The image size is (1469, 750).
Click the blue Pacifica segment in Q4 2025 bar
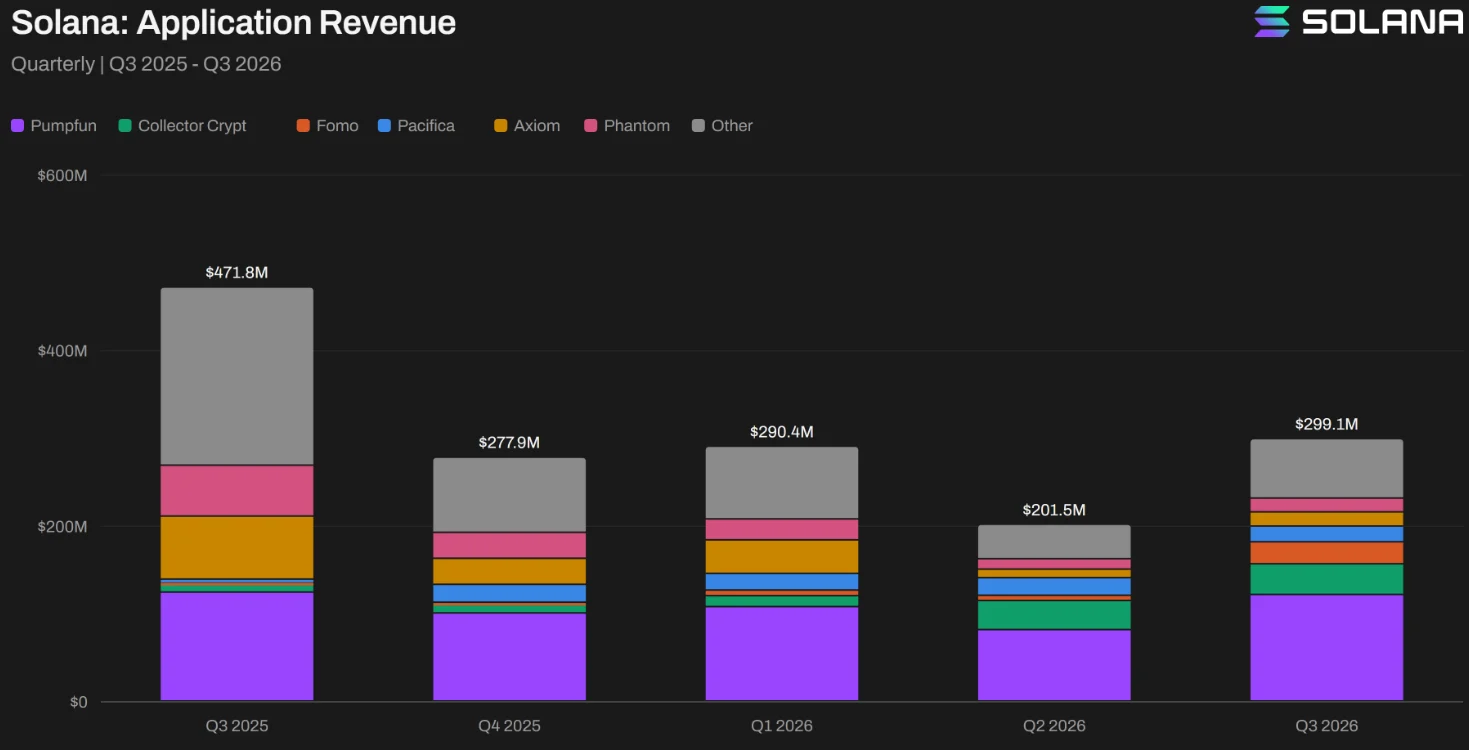point(509,593)
